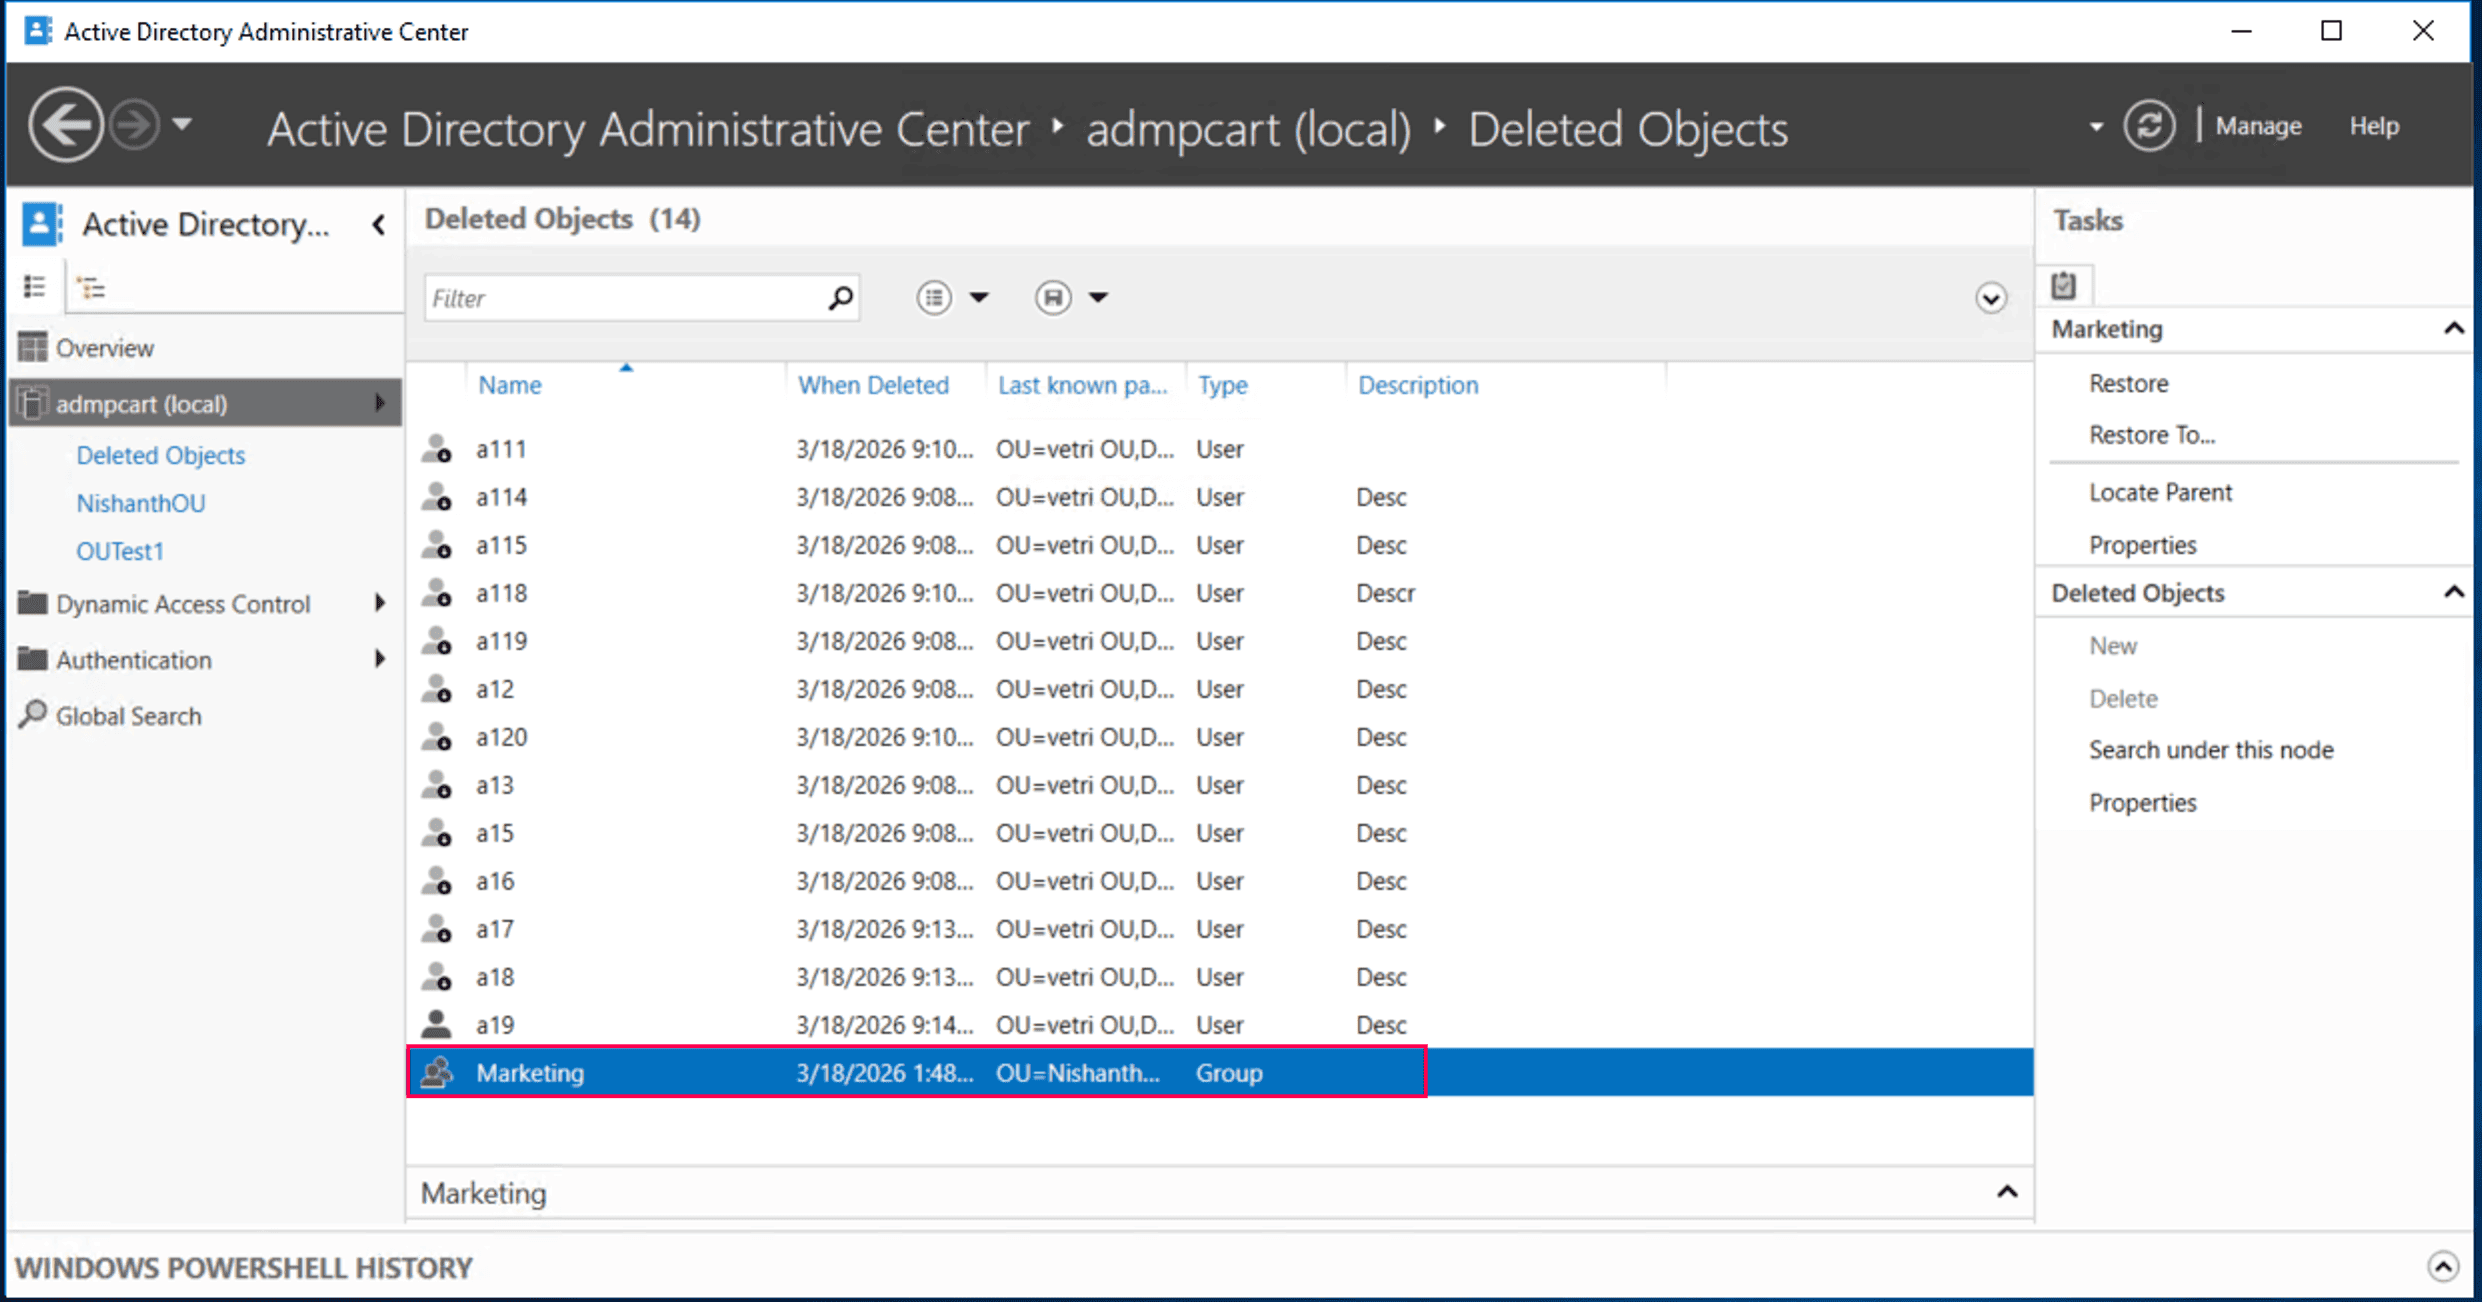2482x1302 pixels.
Task: Click inside the Filter input box
Action: click(620, 297)
